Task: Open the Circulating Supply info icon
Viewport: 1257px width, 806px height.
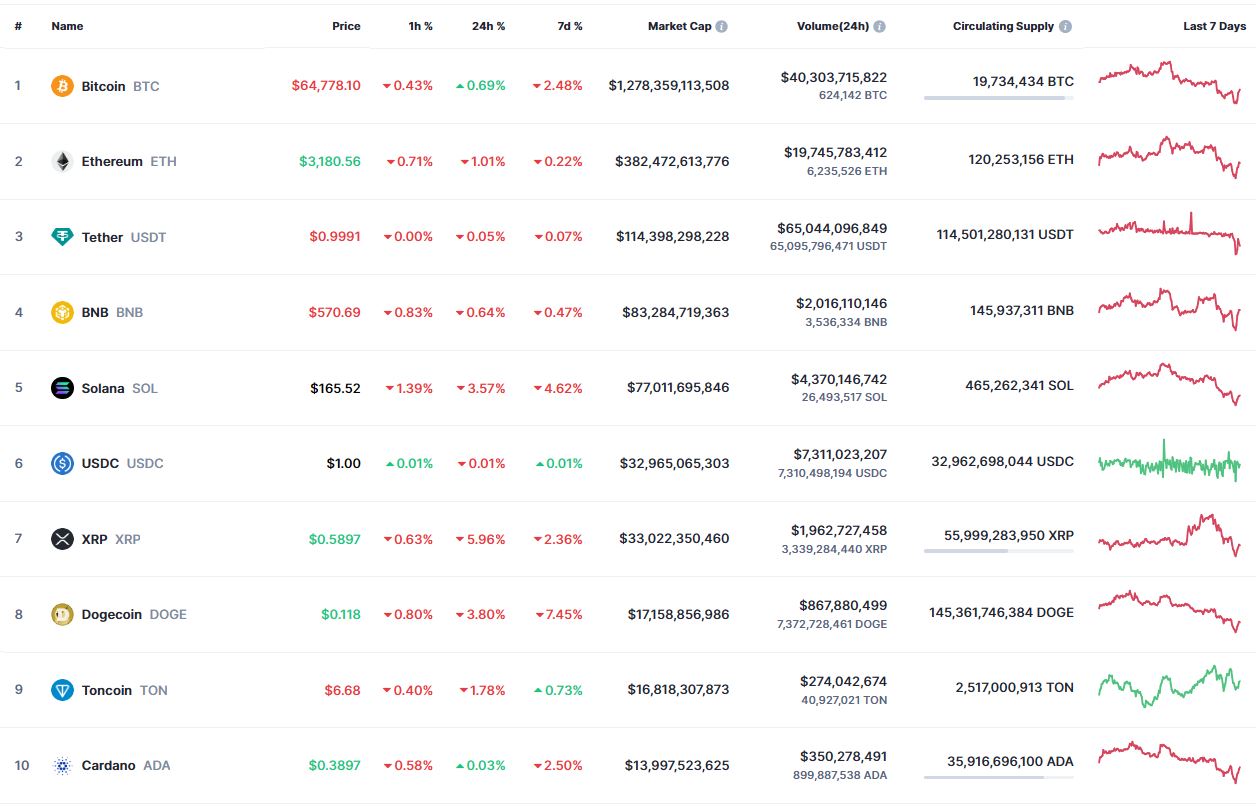Action: click(x=1065, y=27)
